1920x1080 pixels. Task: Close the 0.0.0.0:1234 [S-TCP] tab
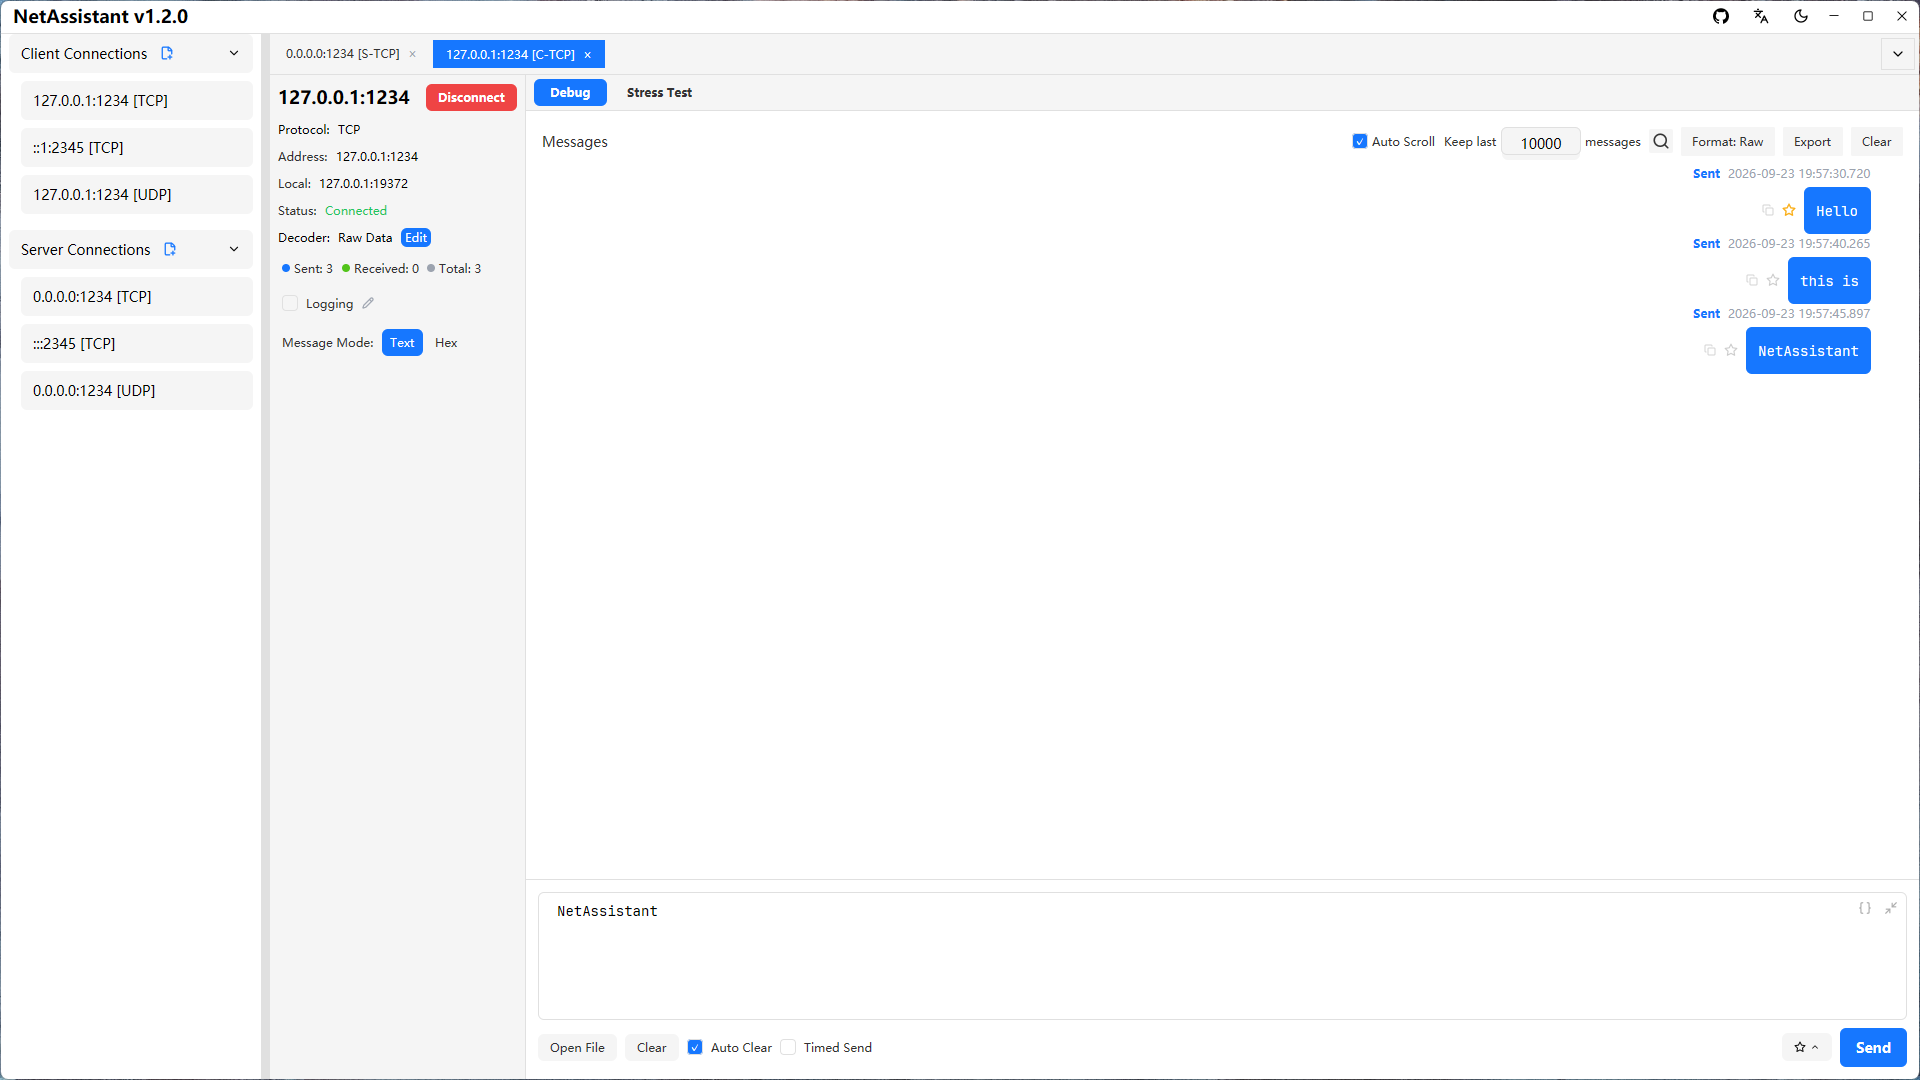click(x=413, y=54)
